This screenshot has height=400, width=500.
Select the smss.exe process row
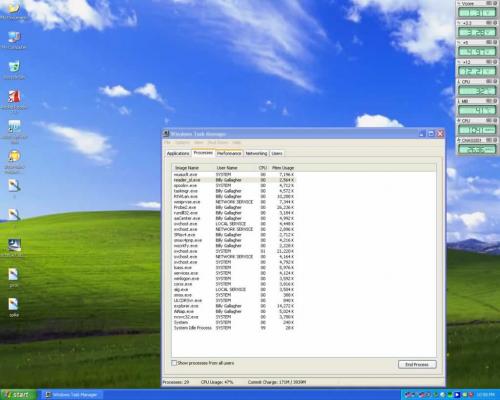point(234,295)
